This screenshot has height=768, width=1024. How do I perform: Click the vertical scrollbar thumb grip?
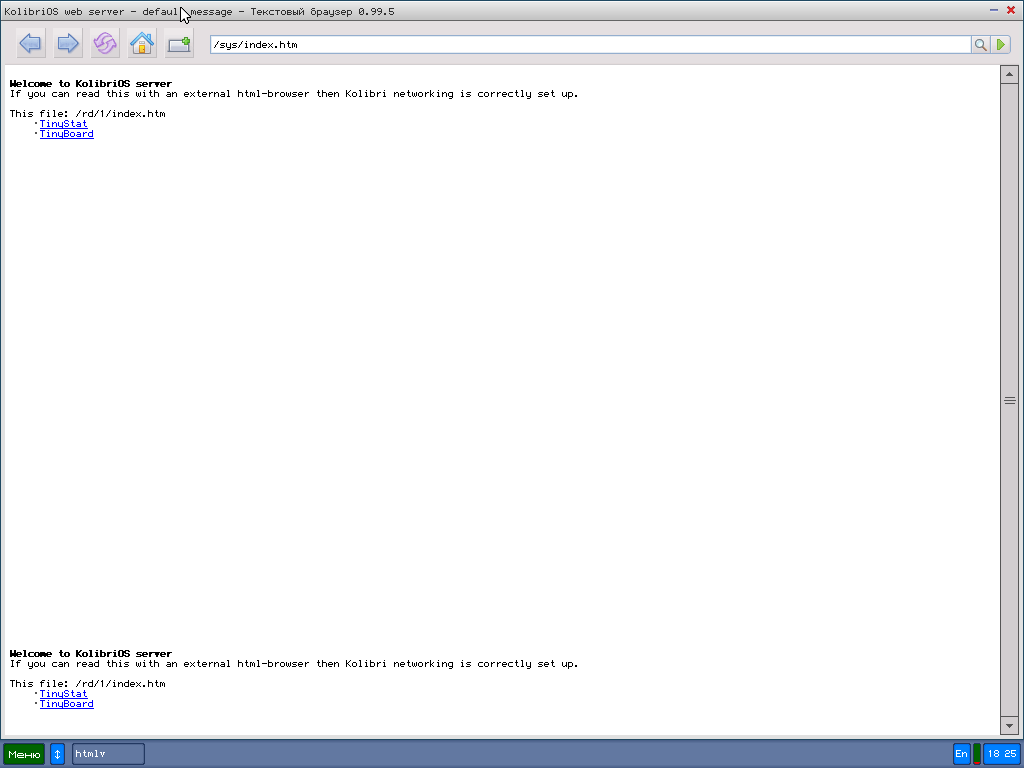click(1009, 400)
